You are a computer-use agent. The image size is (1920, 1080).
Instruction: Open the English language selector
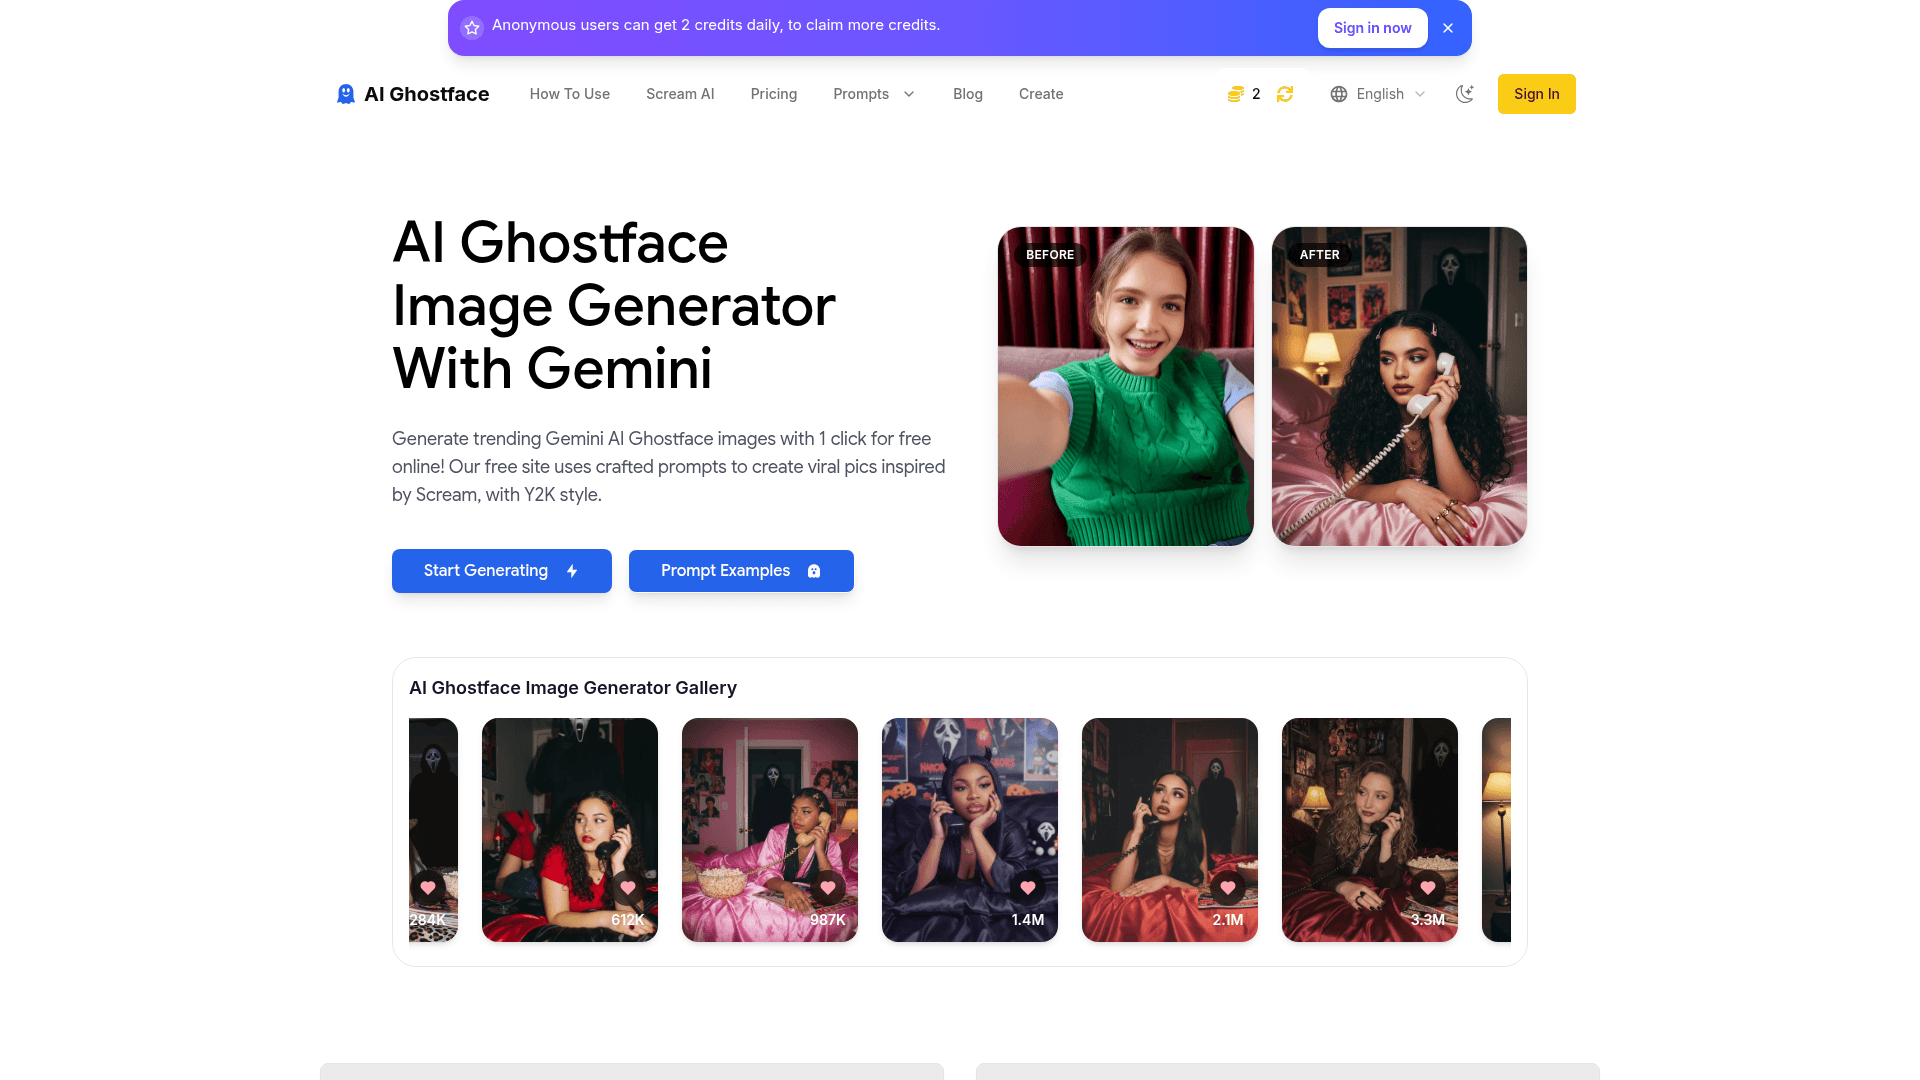click(x=1380, y=94)
